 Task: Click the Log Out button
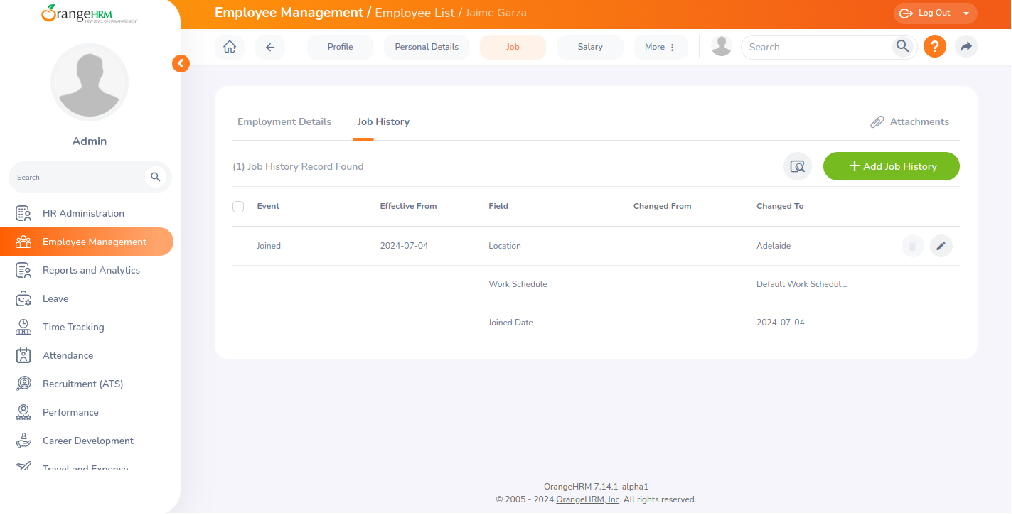[936, 14]
